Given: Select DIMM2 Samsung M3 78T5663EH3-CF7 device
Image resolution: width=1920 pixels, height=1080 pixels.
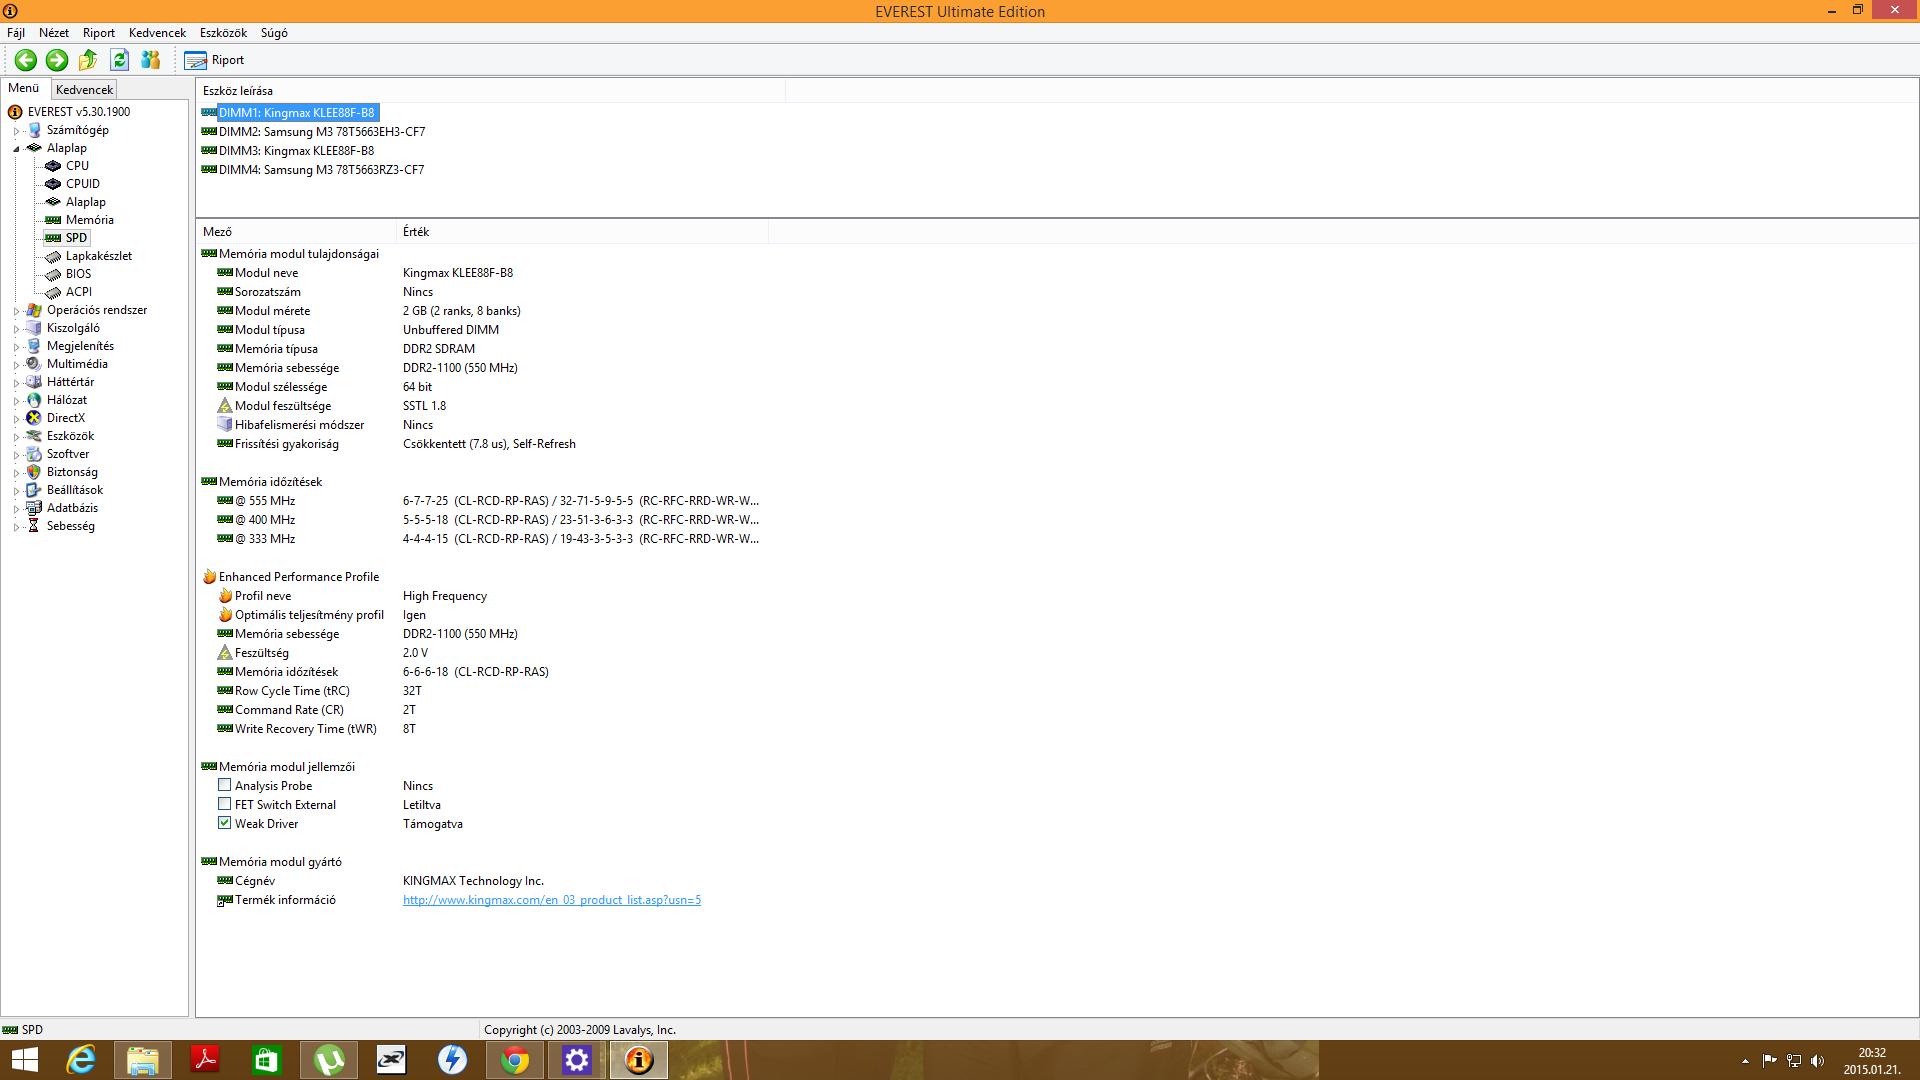Looking at the screenshot, I should click(x=321, y=132).
